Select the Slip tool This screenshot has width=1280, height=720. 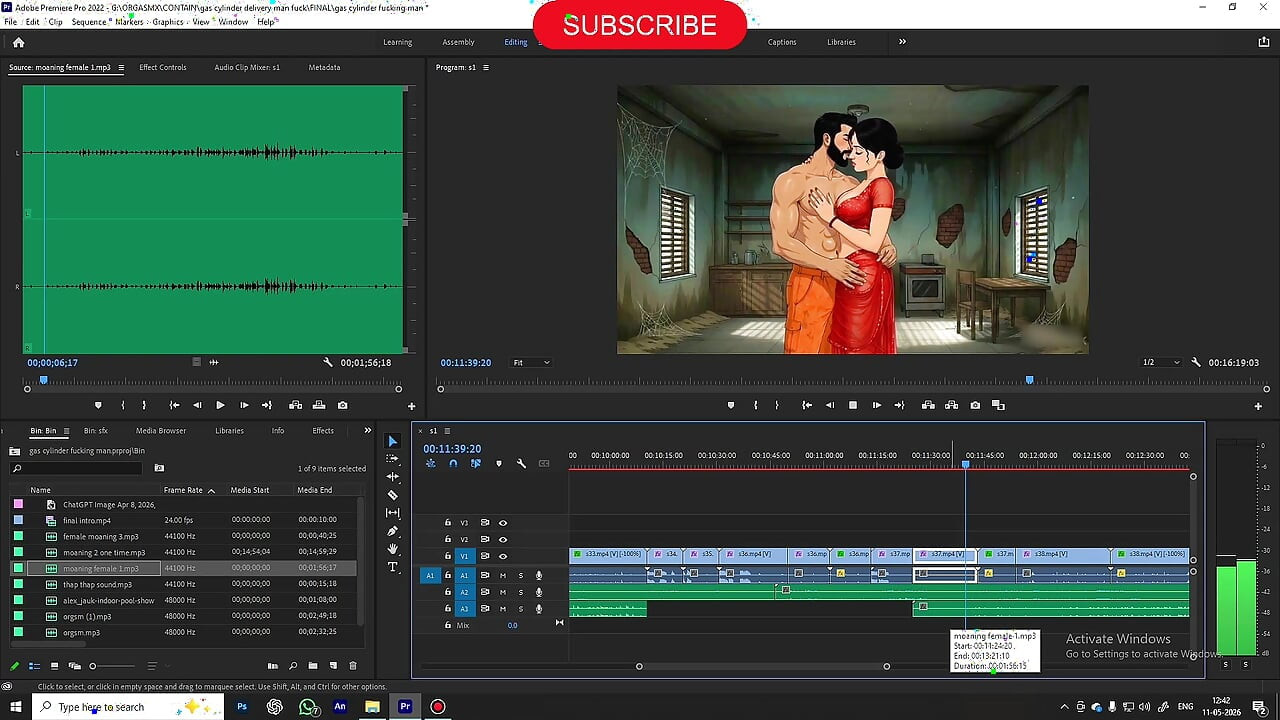coord(392,513)
